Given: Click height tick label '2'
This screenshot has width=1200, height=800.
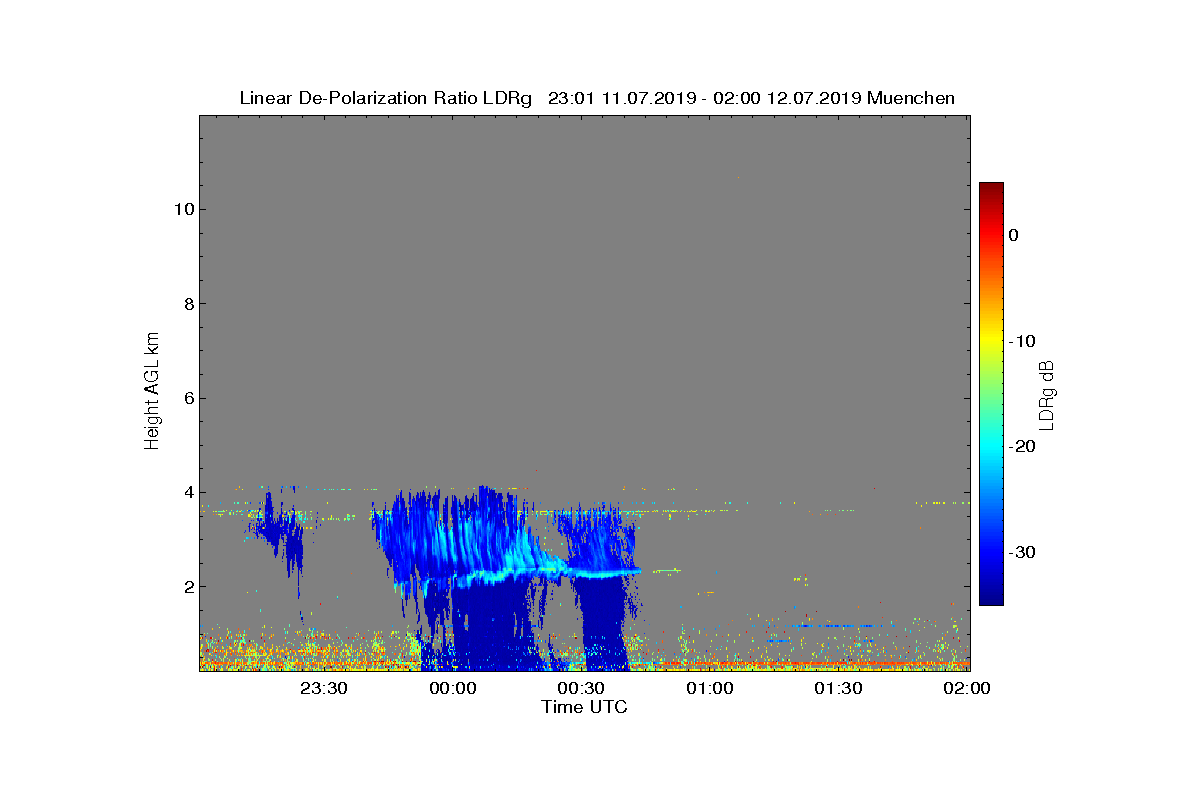Looking at the screenshot, I should (187, 587).
